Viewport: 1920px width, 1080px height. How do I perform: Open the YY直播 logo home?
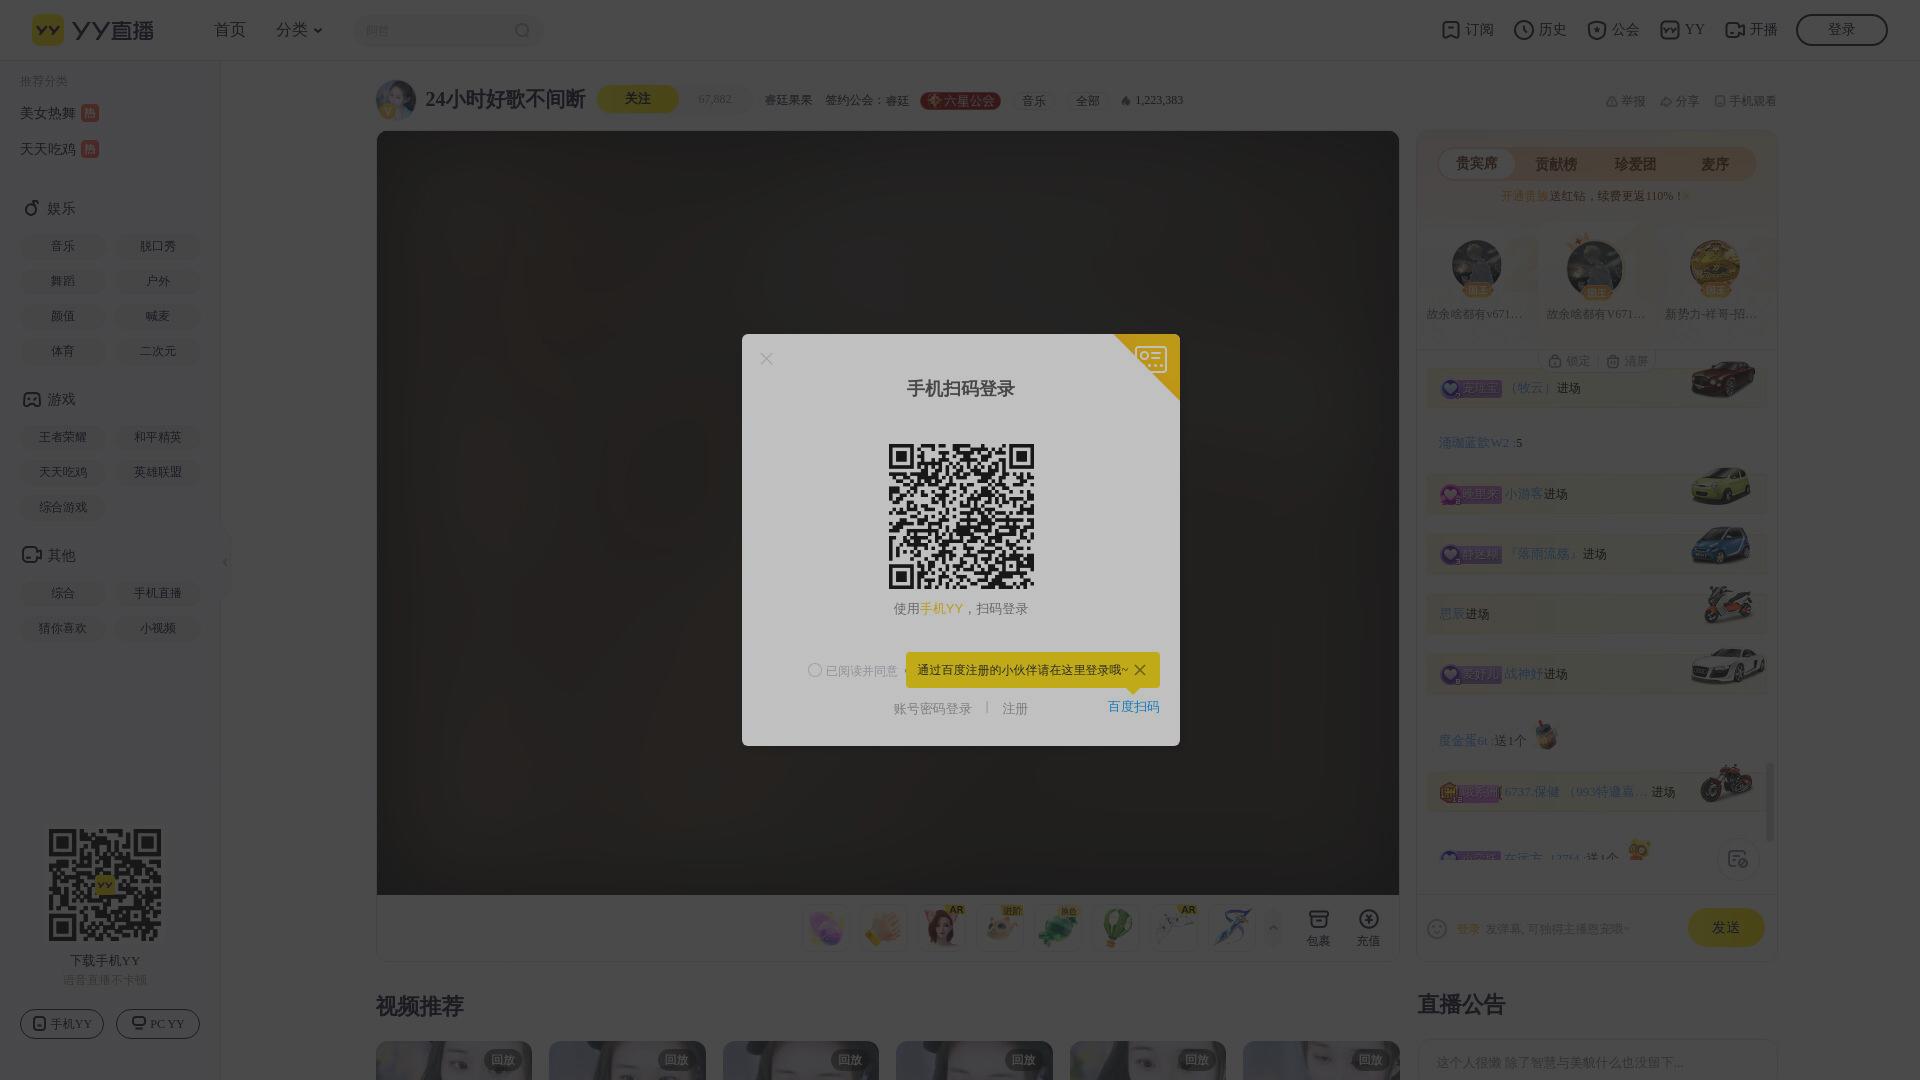coord(92,30)
